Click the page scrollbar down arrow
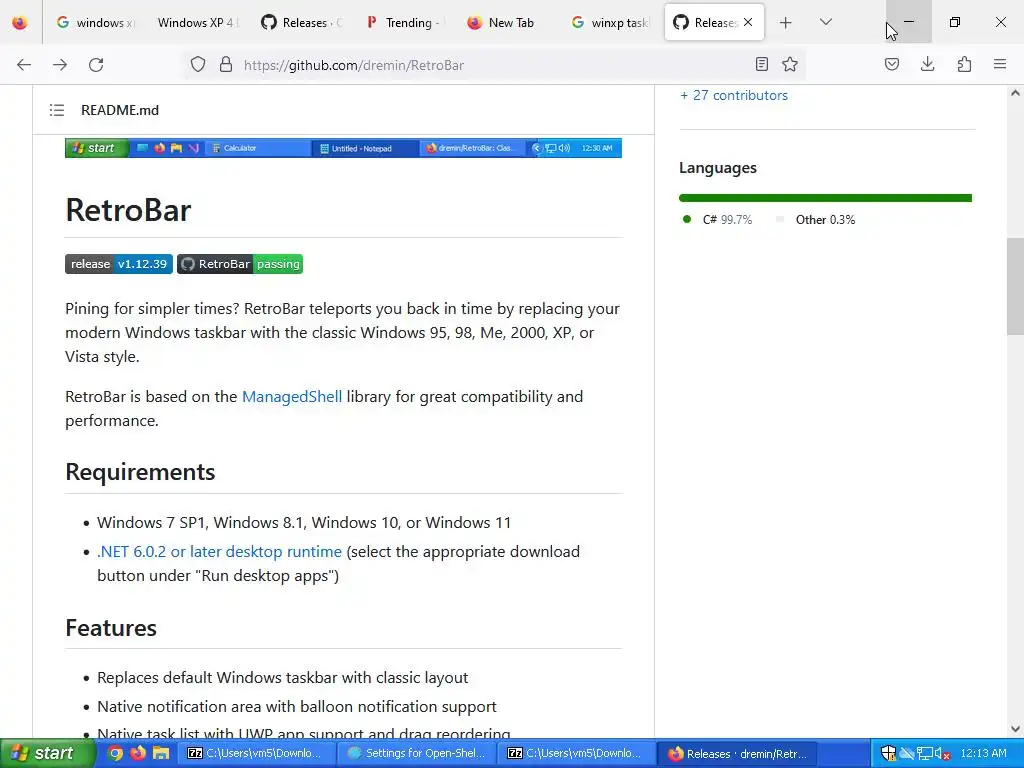Viewport: 1024px width, 768px height. coord(1015,729)
